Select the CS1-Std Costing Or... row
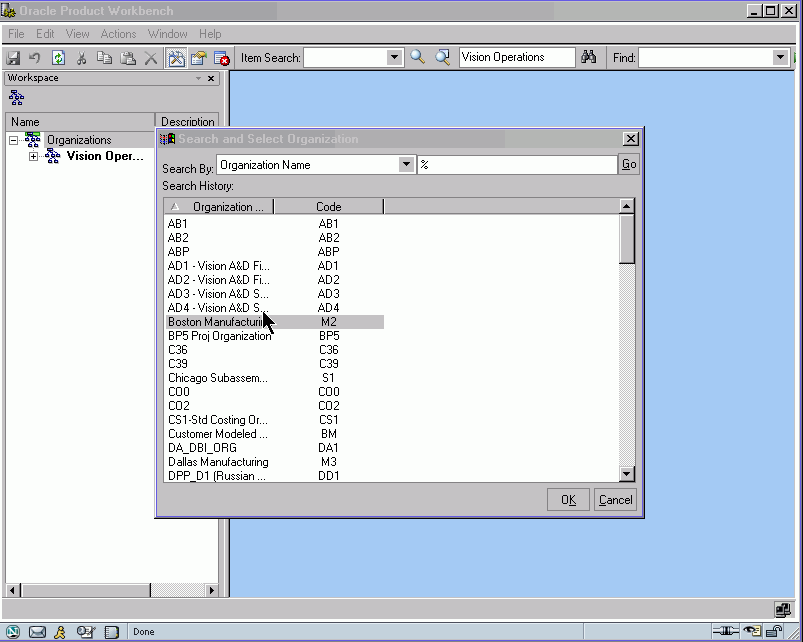 (275, 420)
